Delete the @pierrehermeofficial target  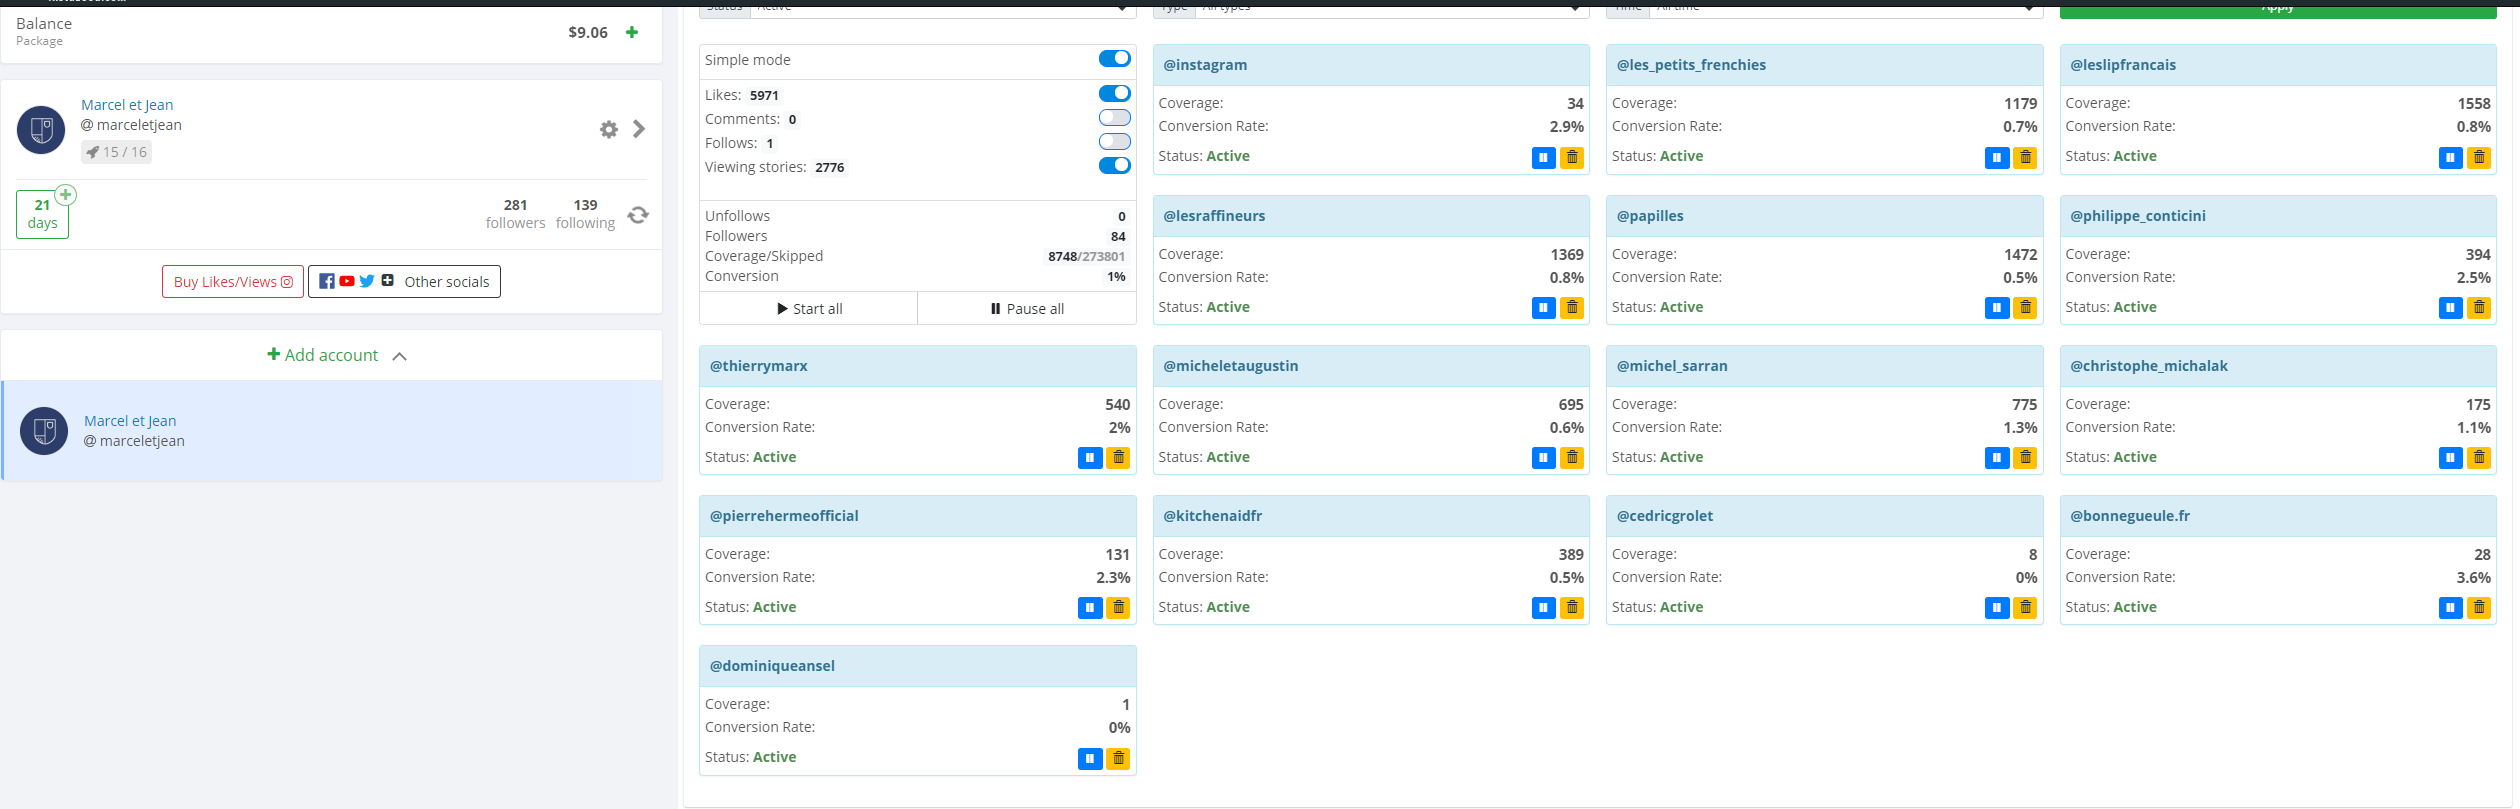[x=1118, y=608]
